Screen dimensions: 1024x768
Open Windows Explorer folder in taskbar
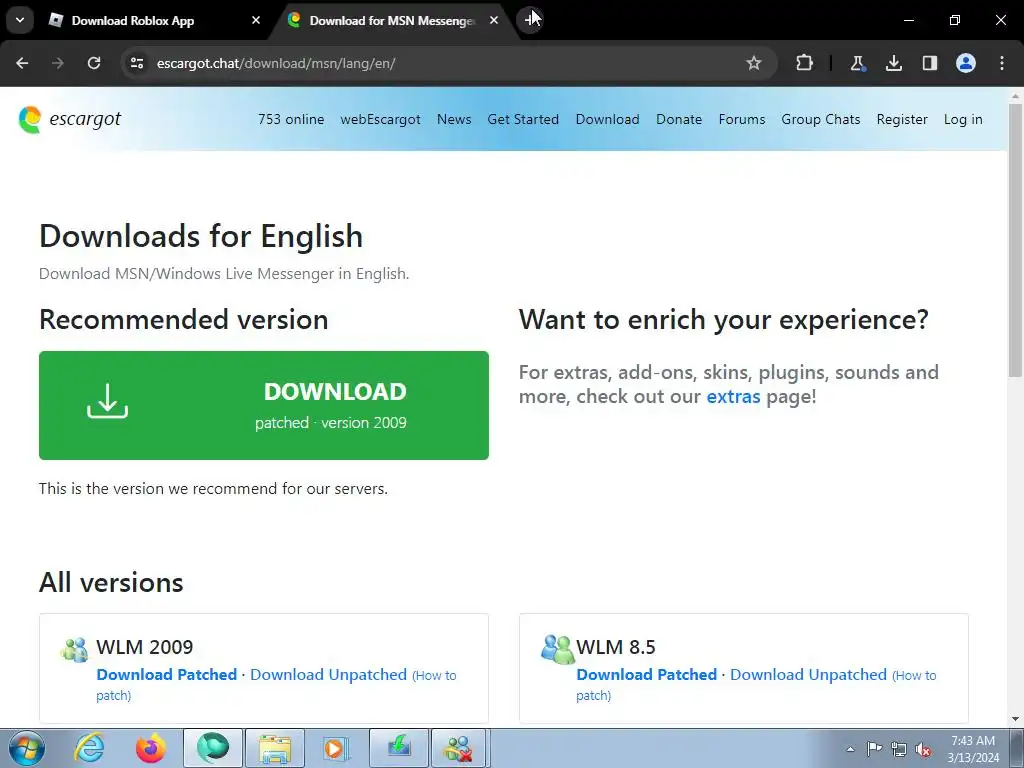click(x=275, y=748)
